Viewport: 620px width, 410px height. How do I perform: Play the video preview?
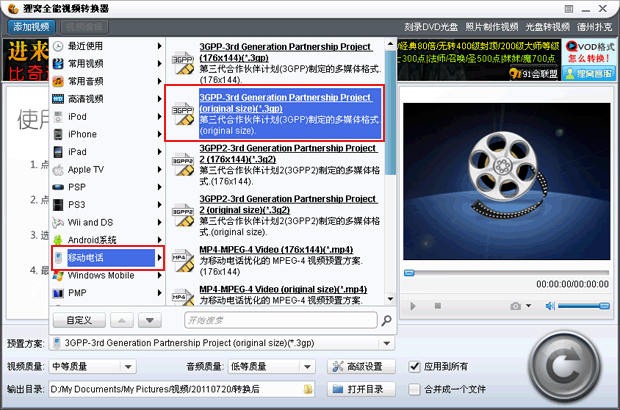pos(413,306)
